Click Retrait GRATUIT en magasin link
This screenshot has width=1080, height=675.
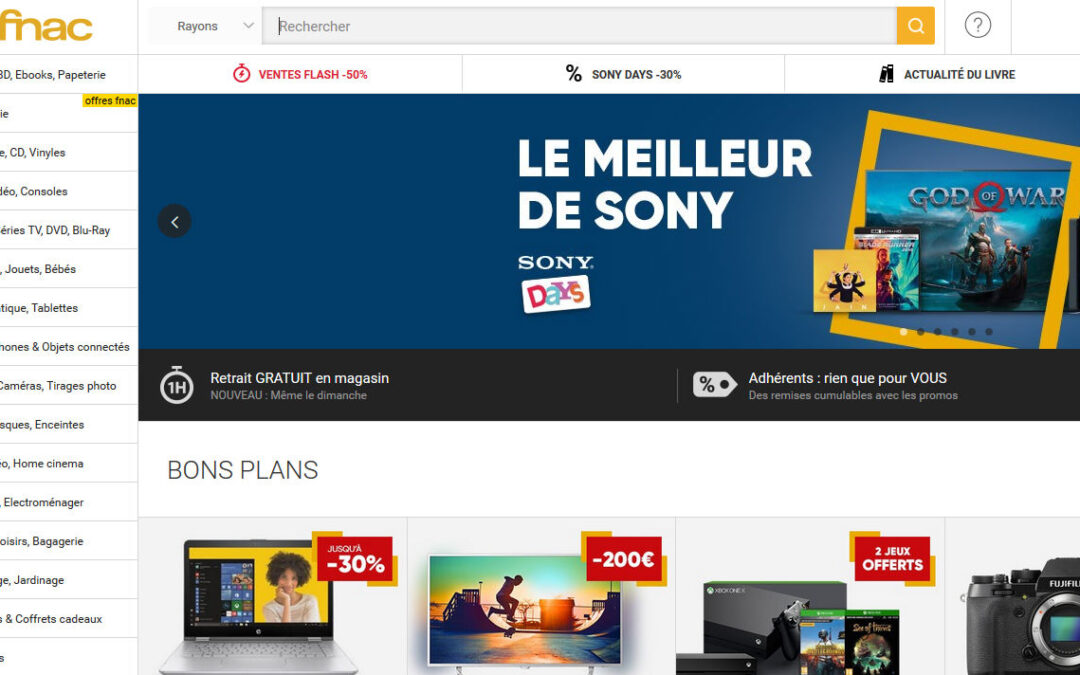click(x=300, y=378)
